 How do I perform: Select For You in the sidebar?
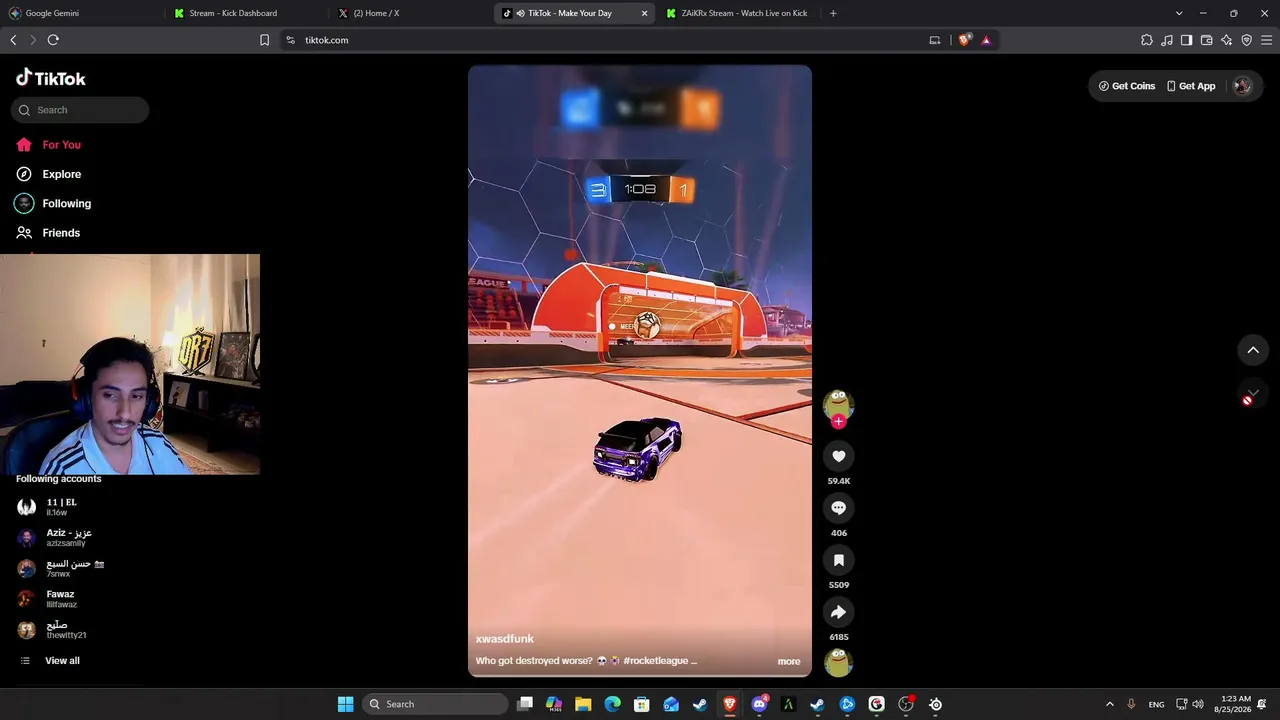tap(49, 145)
